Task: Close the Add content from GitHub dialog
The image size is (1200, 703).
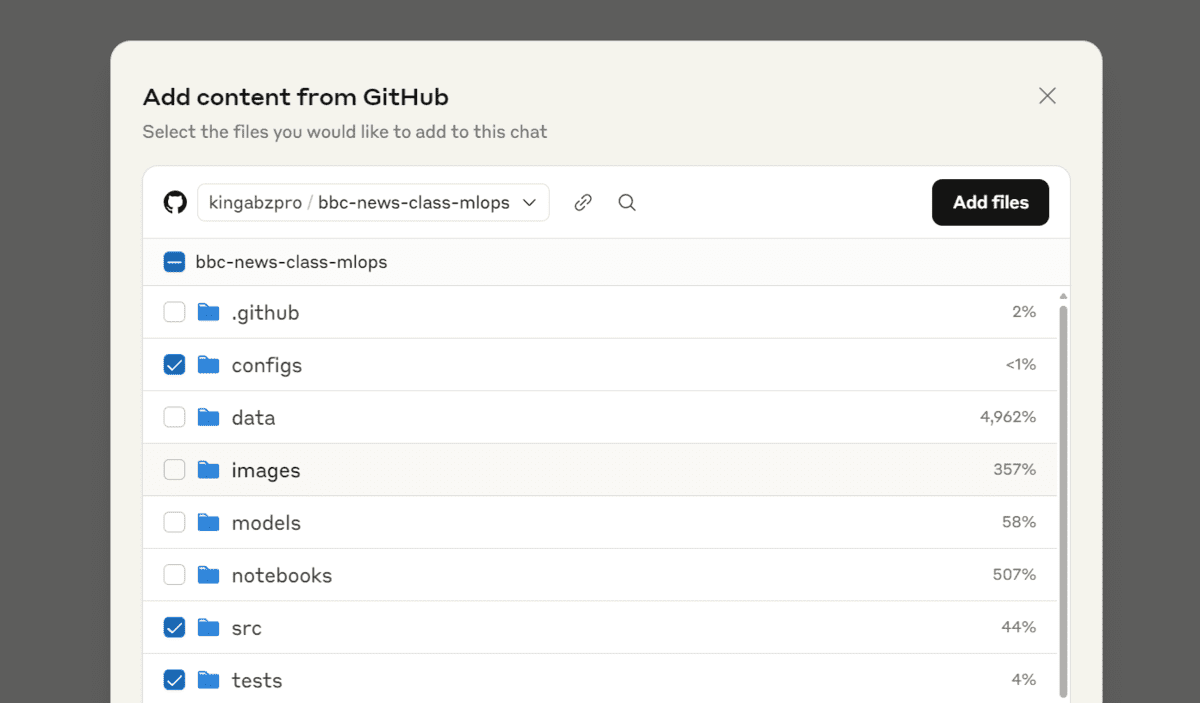Action: tap(1047, 96)
